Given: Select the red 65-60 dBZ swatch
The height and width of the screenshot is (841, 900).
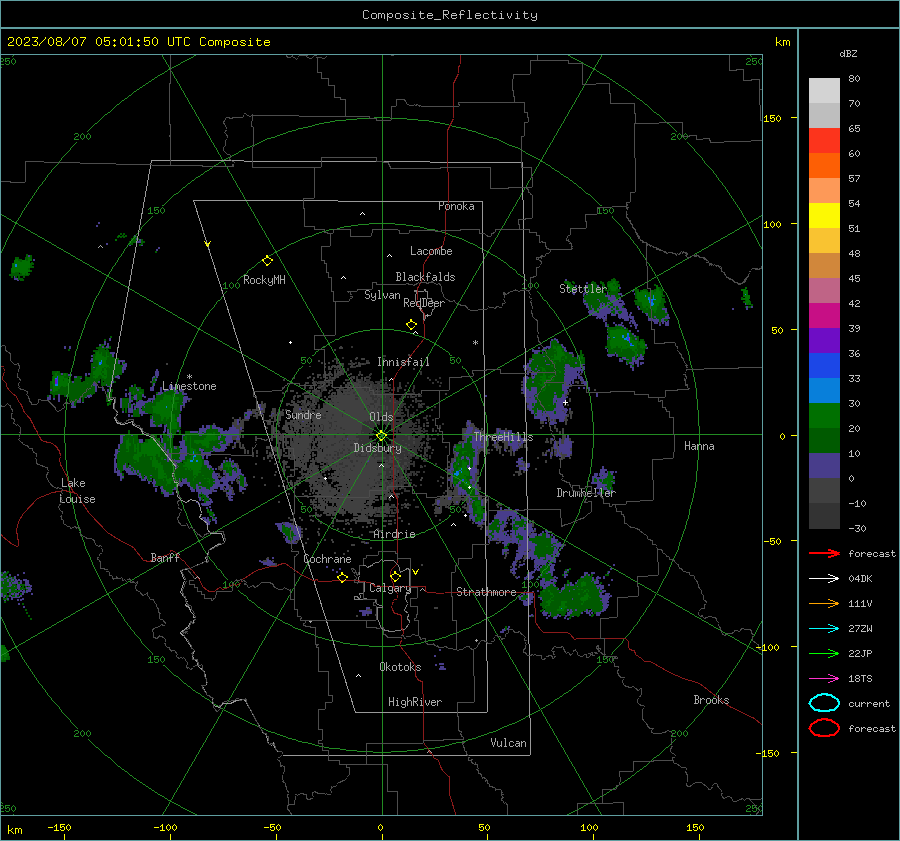Looking at the screenshot, I should [824, 141].
